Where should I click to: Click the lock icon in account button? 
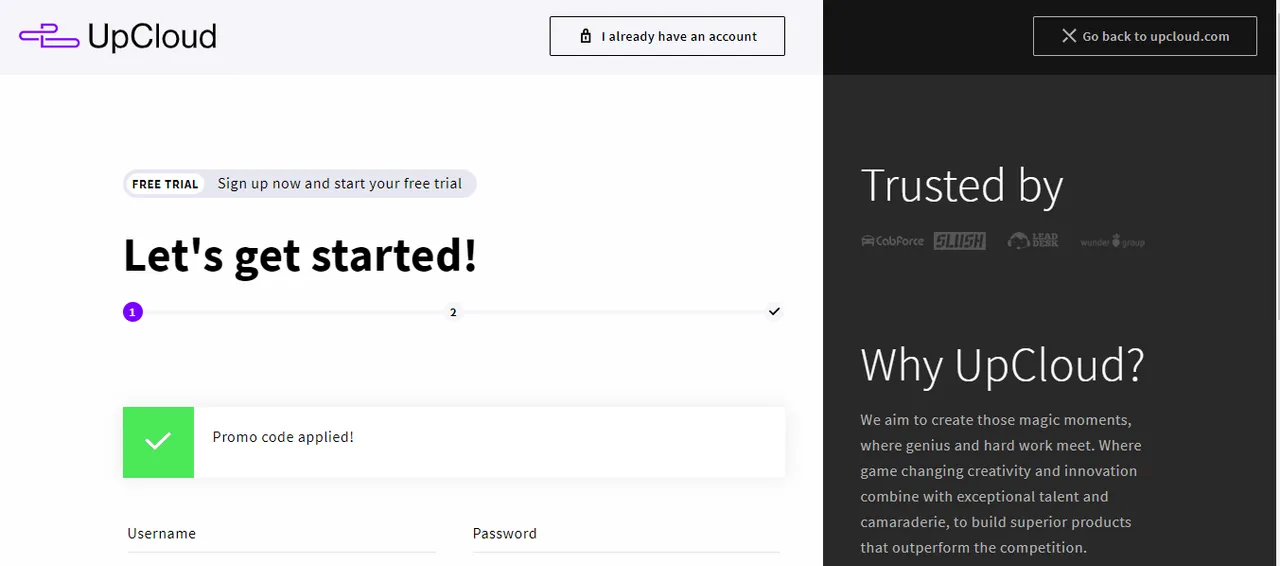(586, 36)
